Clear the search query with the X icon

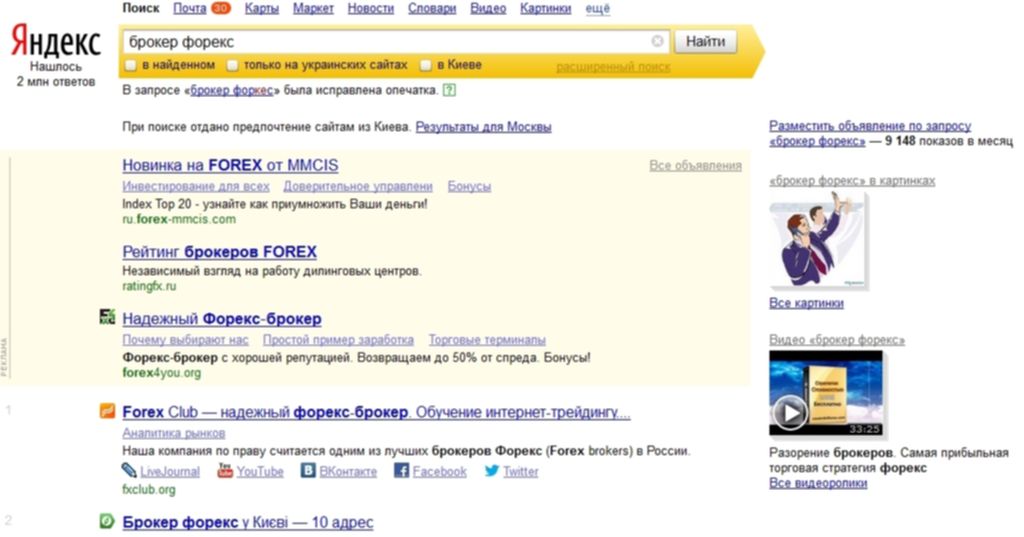(658, 41)
